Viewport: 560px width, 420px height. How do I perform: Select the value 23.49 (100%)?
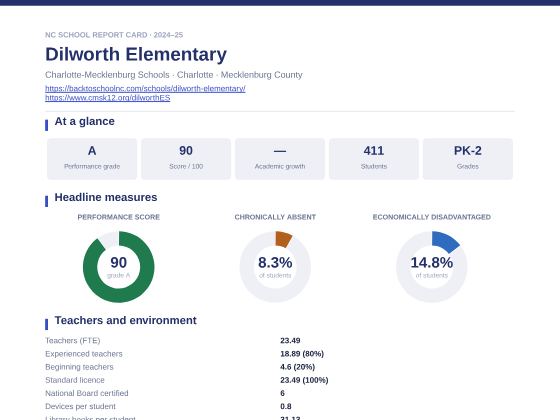[304, 380]
